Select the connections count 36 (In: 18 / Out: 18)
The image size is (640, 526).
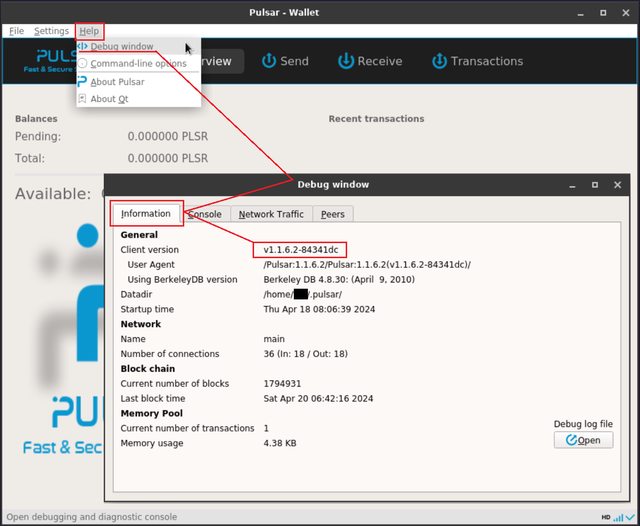tap(305, 354)
